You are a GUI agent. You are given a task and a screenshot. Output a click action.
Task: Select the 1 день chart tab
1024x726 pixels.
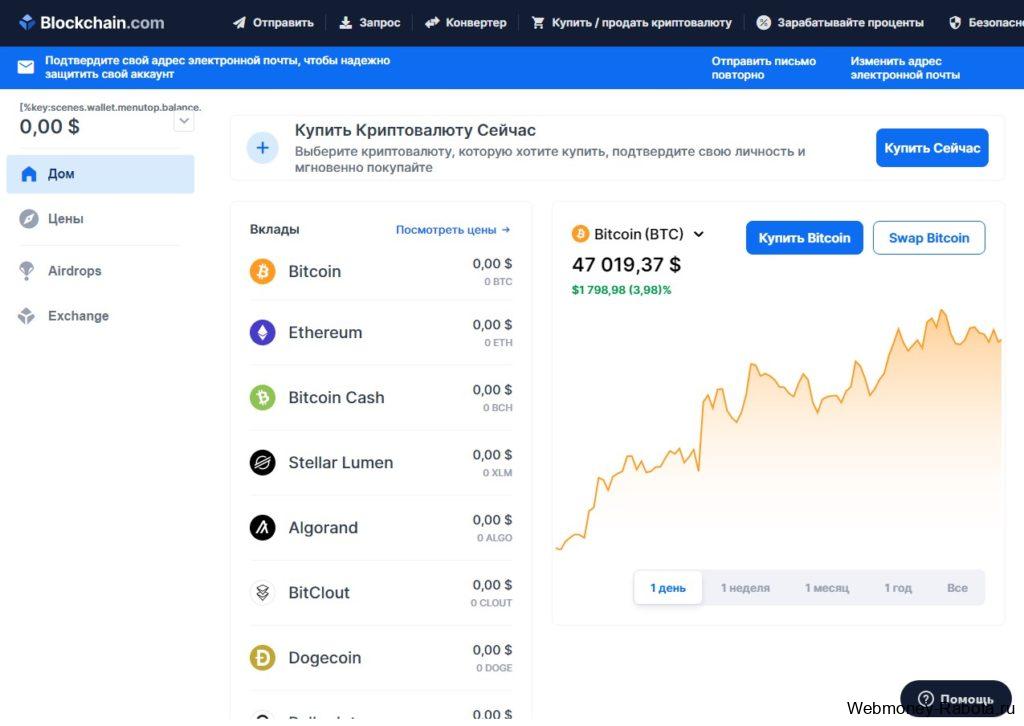click(x=668, y=588)
